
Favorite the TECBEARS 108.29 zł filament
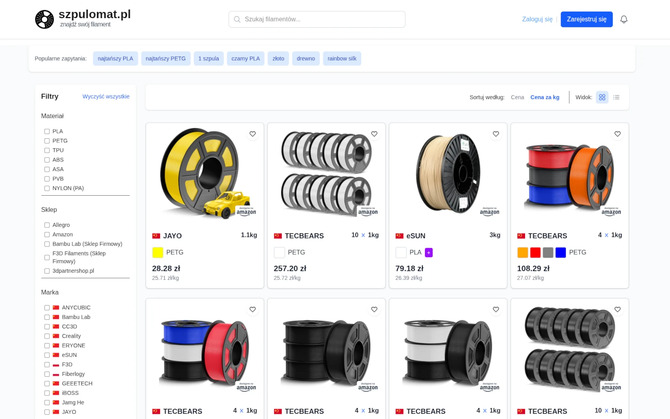tap(617, 134)
